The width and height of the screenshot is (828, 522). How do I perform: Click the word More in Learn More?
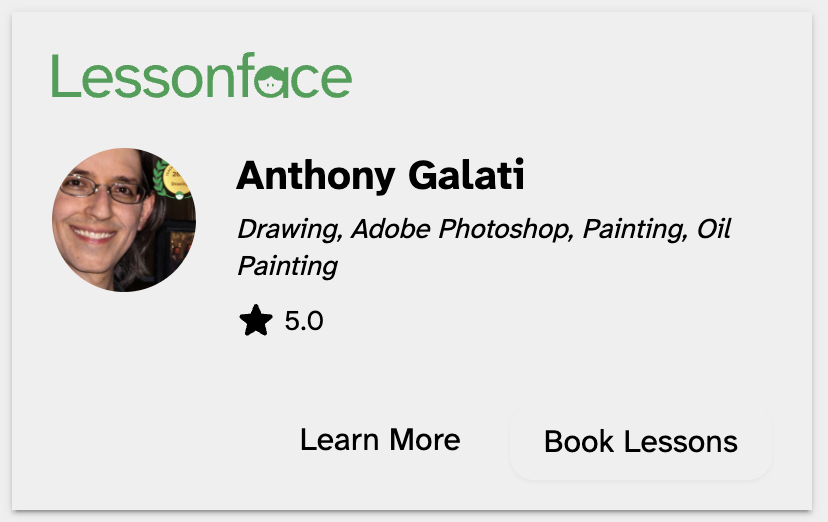425,440
